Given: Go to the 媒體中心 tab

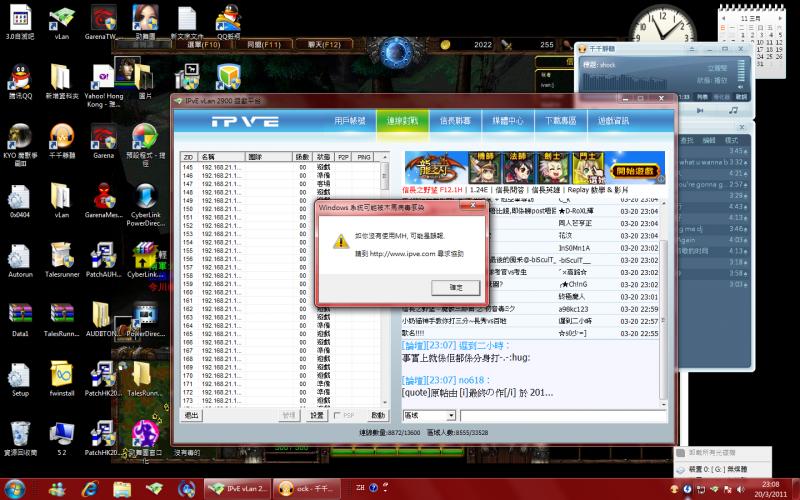Looking at the screenshot, I should (x=508, y=121).
